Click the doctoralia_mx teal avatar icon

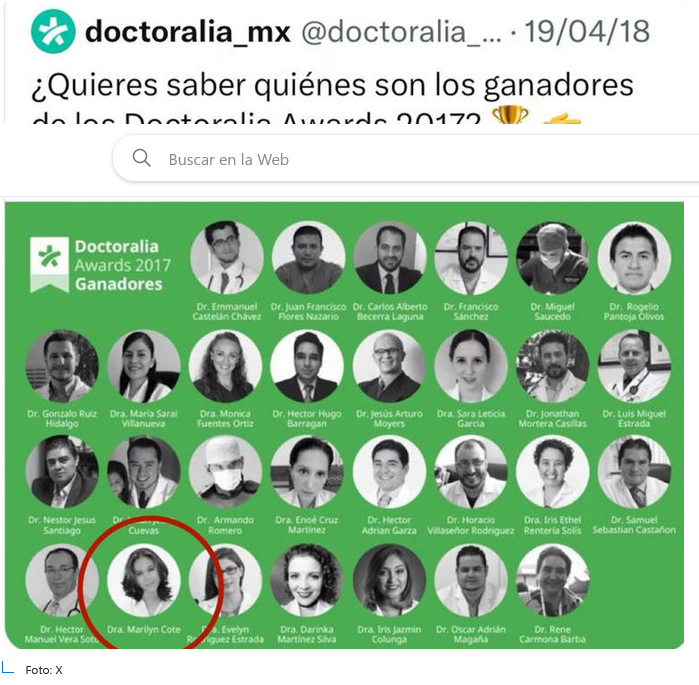[x=53, y=32]
